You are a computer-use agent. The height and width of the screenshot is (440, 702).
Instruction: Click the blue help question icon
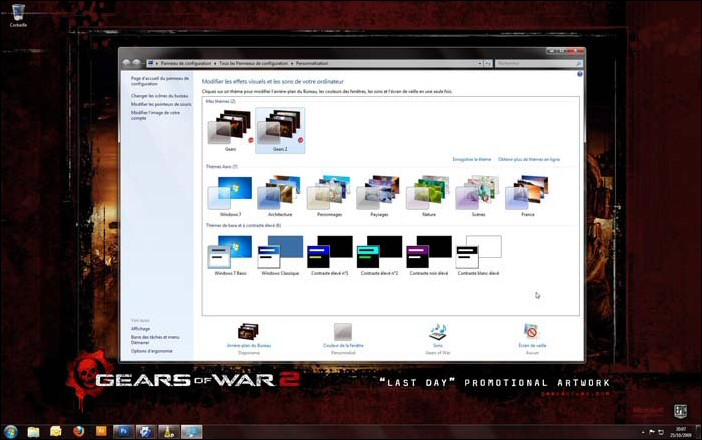pyautogui.click(x=580, y=74)
